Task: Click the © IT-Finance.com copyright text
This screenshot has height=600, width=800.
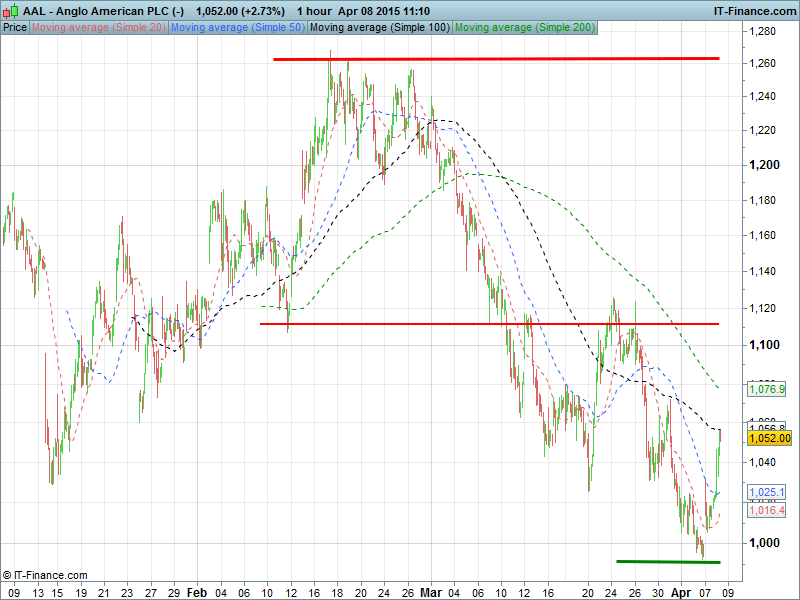Action: click(45, 575)
